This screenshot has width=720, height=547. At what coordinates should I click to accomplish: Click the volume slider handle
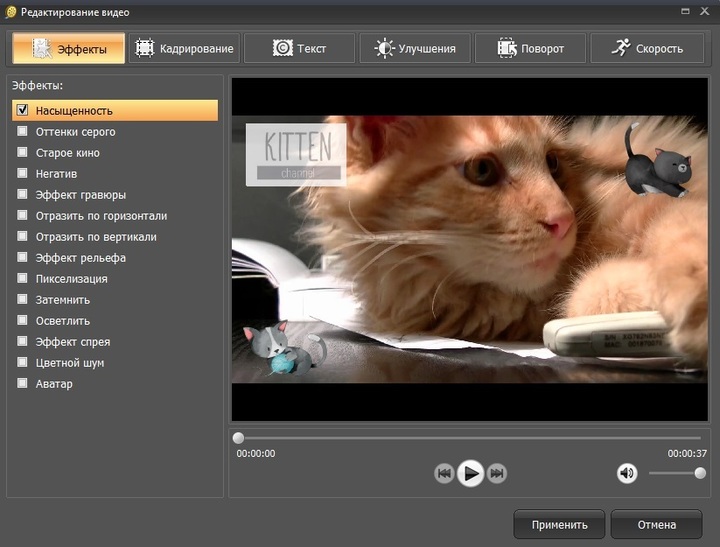pyautogui.click(x=700, y=473)
